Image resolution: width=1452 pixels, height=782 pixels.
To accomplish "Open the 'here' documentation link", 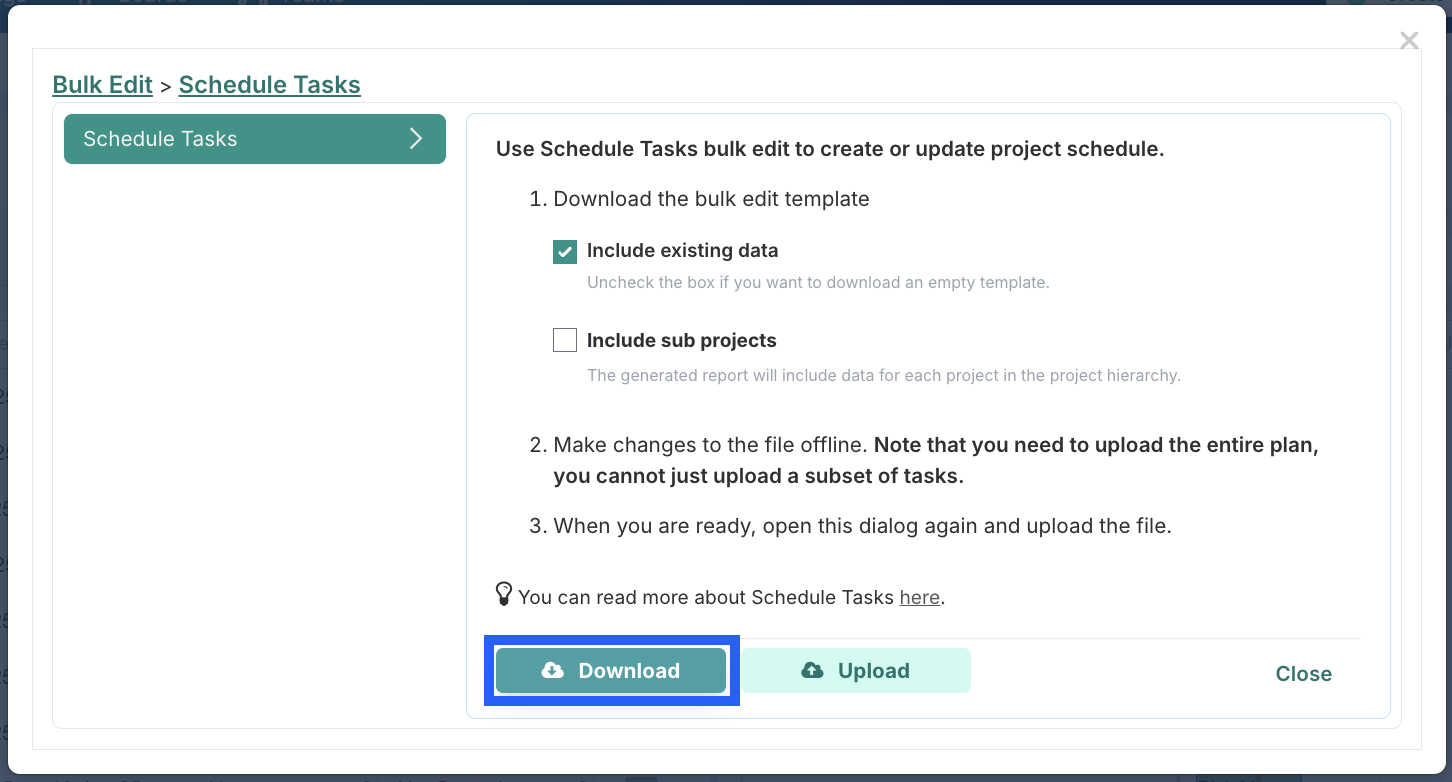I will point(920,598).
